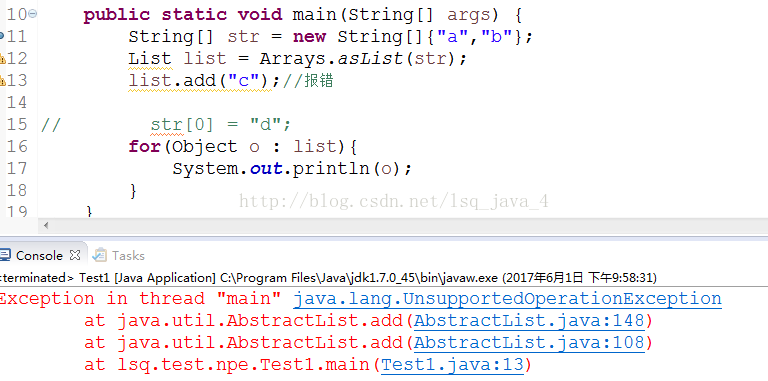Click the horizontal scrollbar left arrow

click(46, 226)
